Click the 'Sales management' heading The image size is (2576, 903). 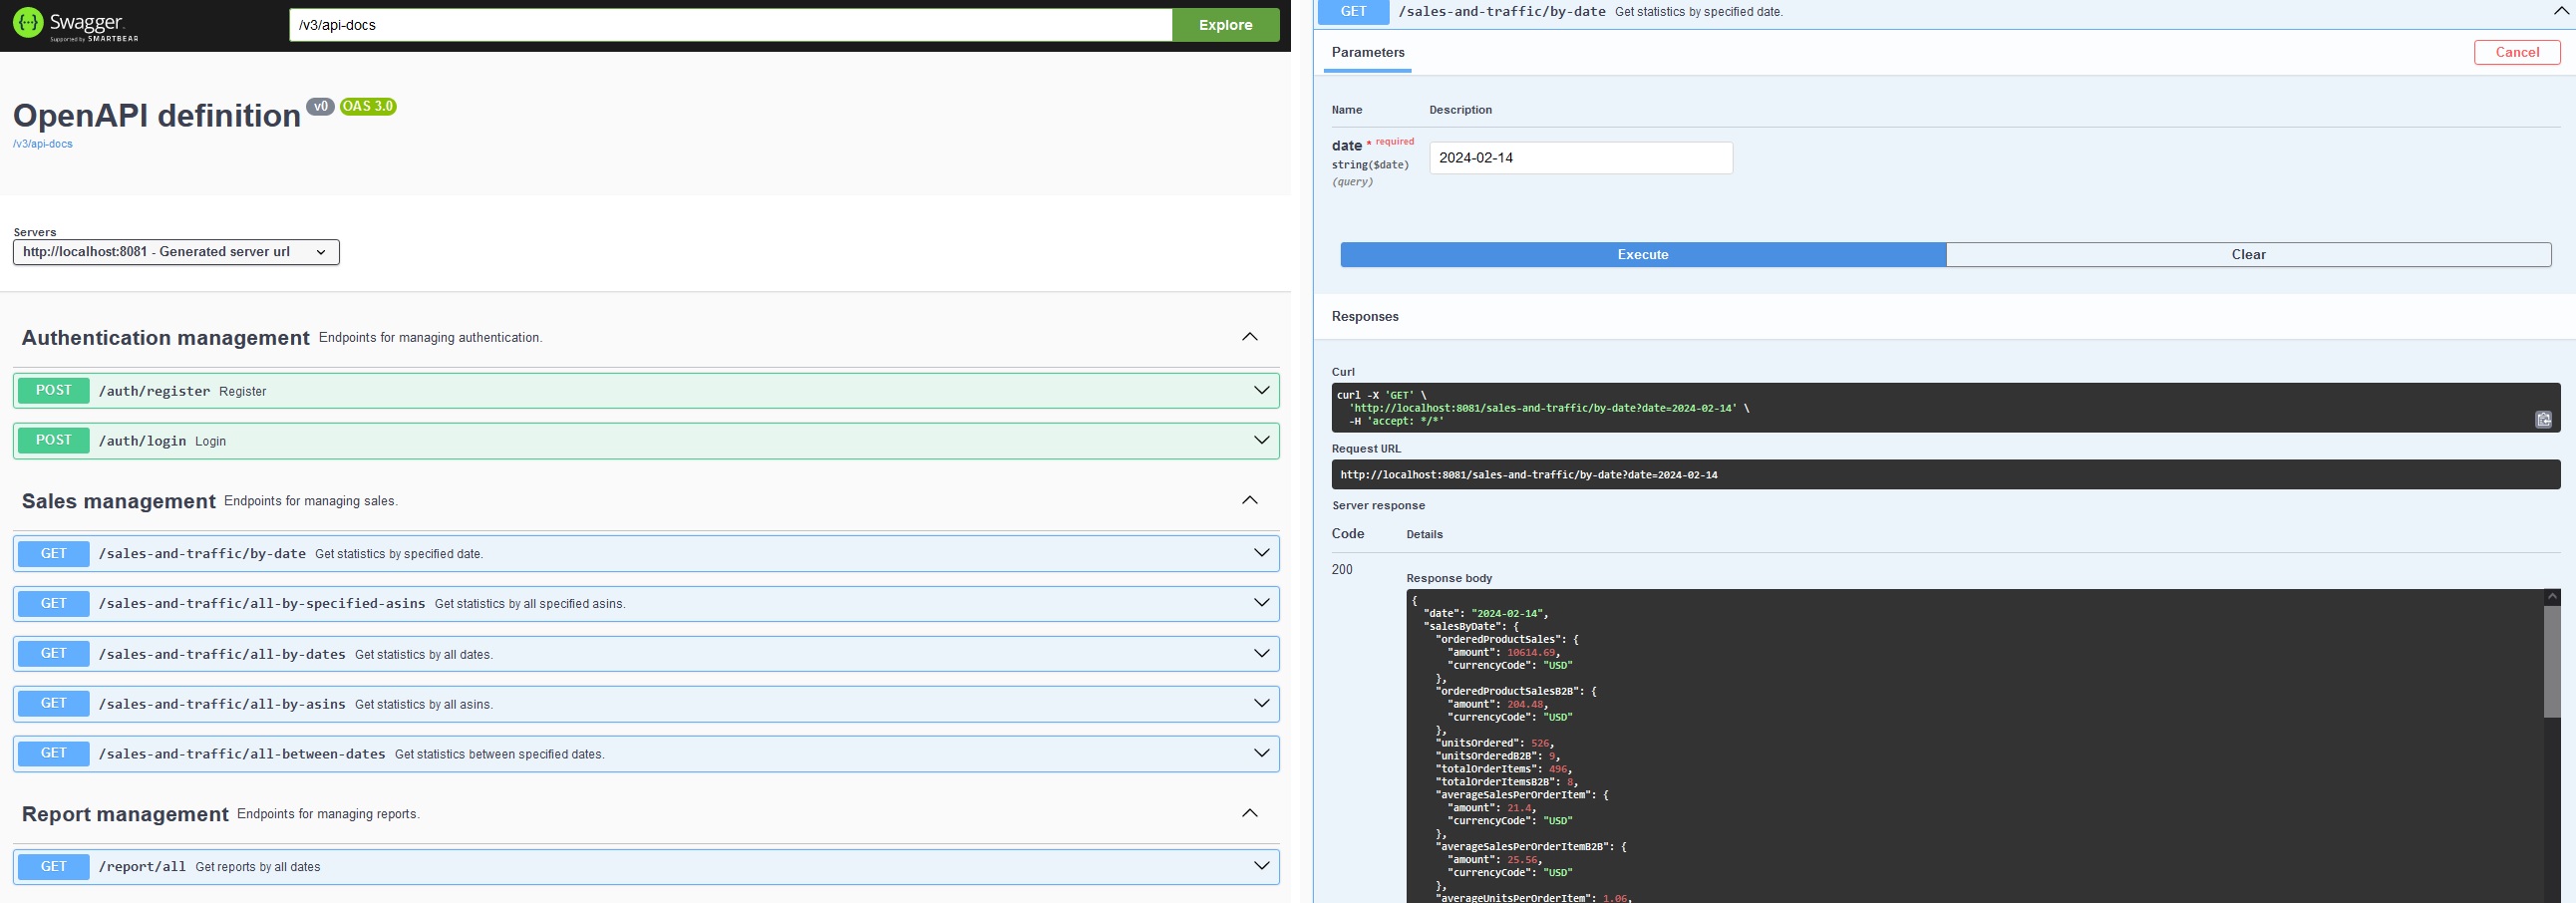click(119, 501)
